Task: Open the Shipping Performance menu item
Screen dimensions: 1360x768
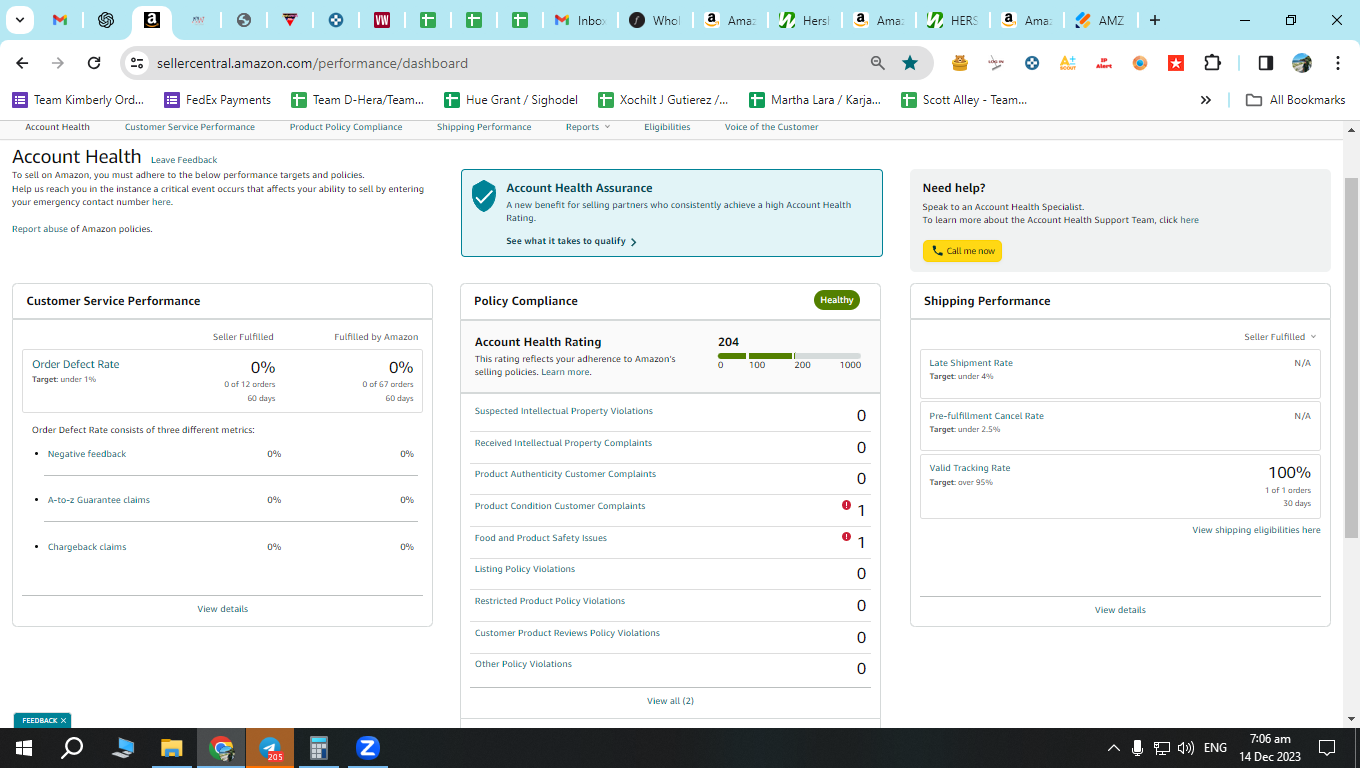Action: pos(484,127)
